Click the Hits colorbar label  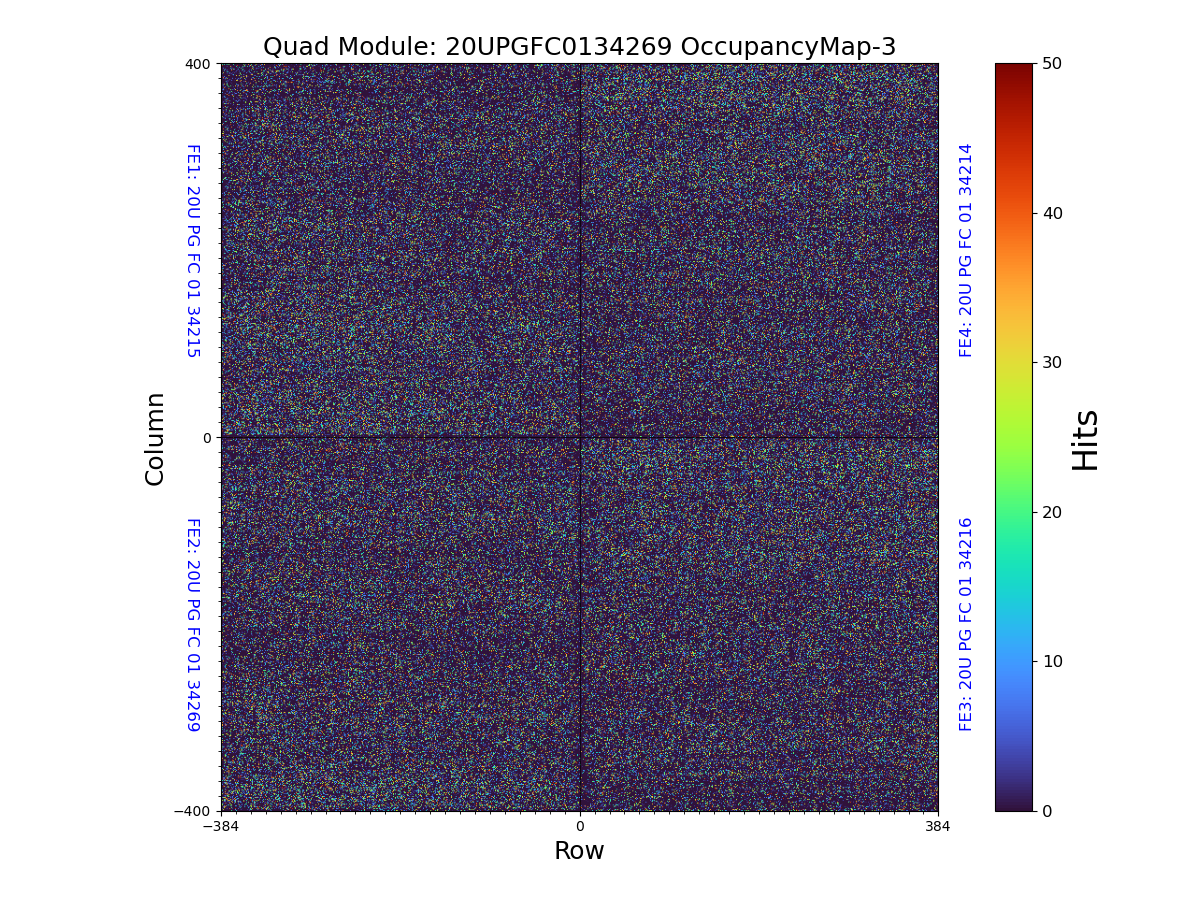(x=1085, y=439)
